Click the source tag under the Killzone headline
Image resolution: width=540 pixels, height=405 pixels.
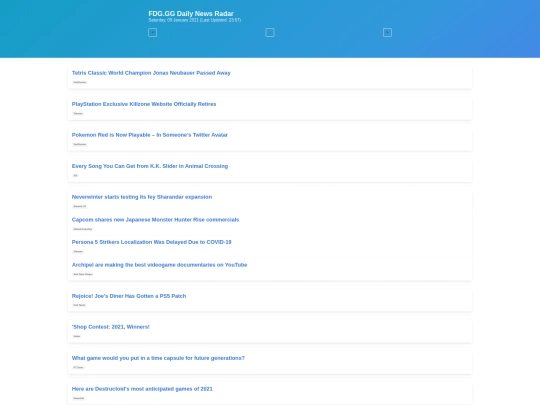(78, 113)
